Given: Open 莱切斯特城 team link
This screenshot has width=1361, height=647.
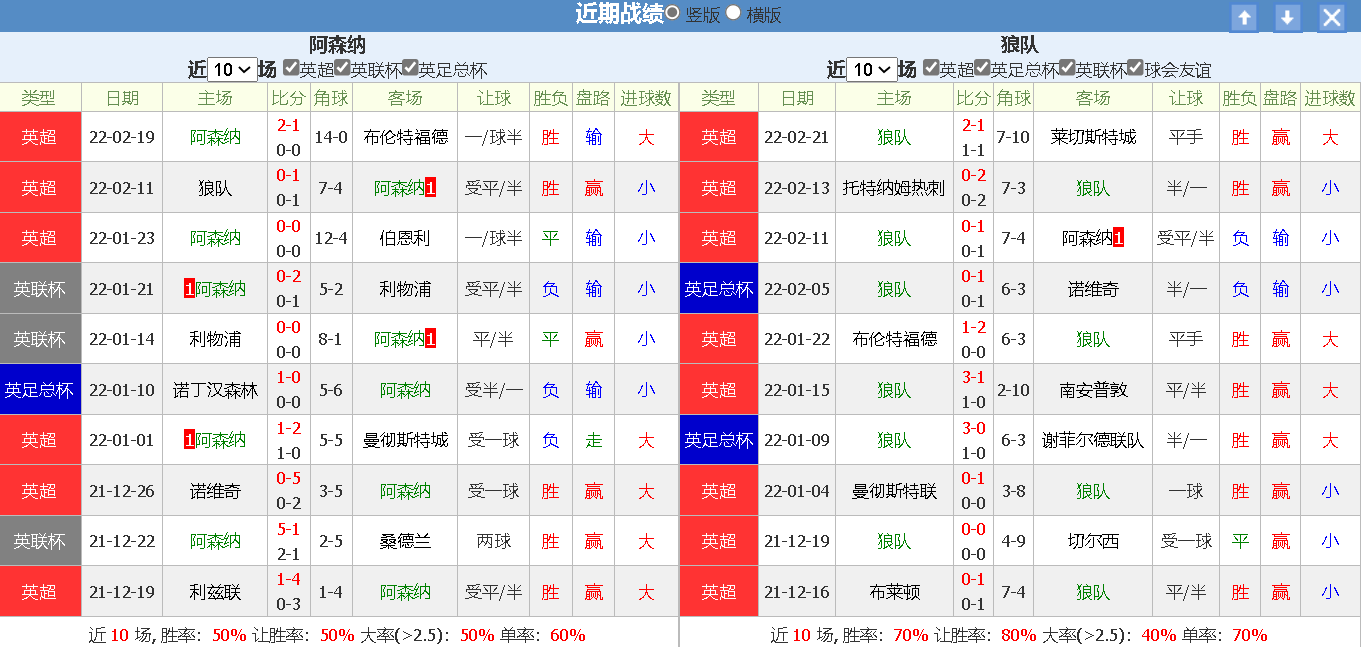Looking at the screenshot, I should (x=1093, y=137).
